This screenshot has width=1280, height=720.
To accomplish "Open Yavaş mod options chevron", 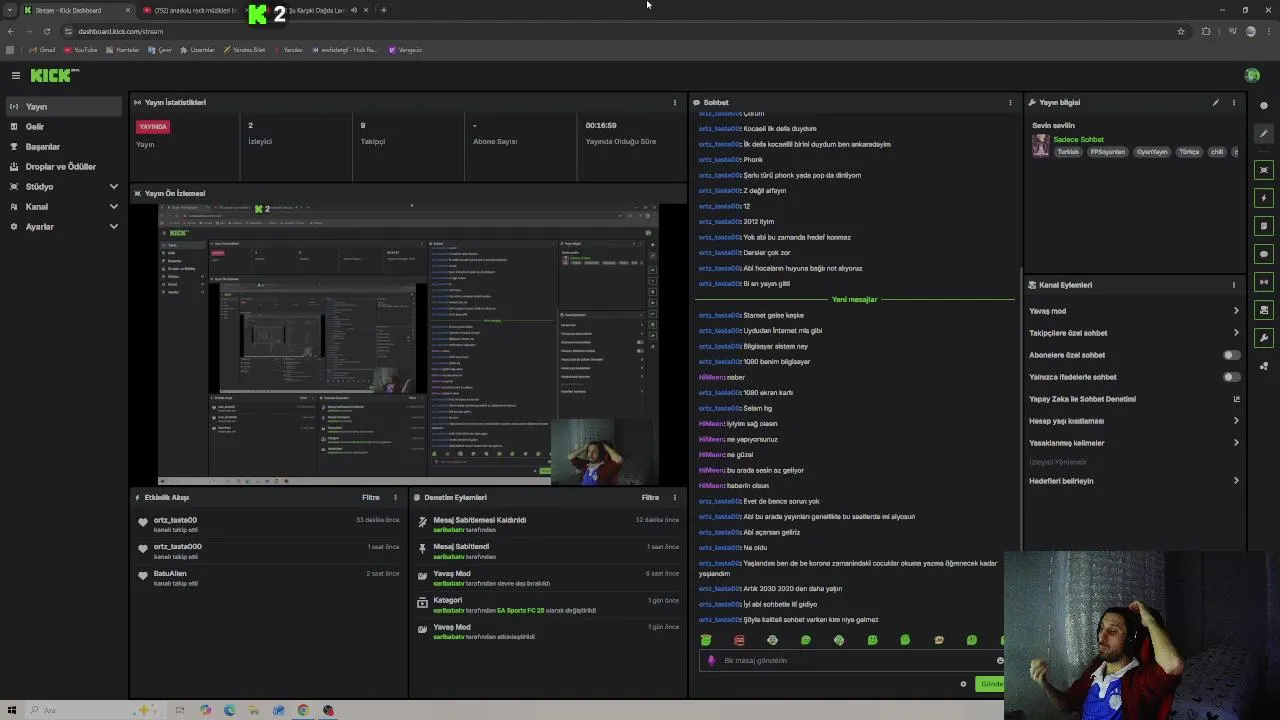I will [x=1236, y=311].
